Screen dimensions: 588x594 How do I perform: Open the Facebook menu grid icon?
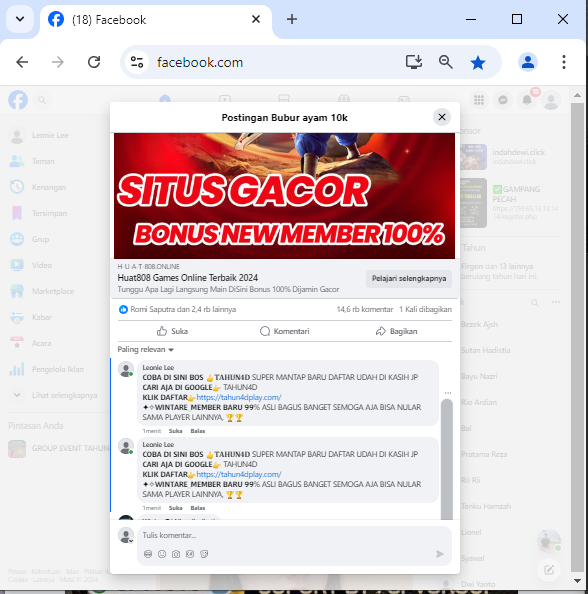[x=479, y=100]
